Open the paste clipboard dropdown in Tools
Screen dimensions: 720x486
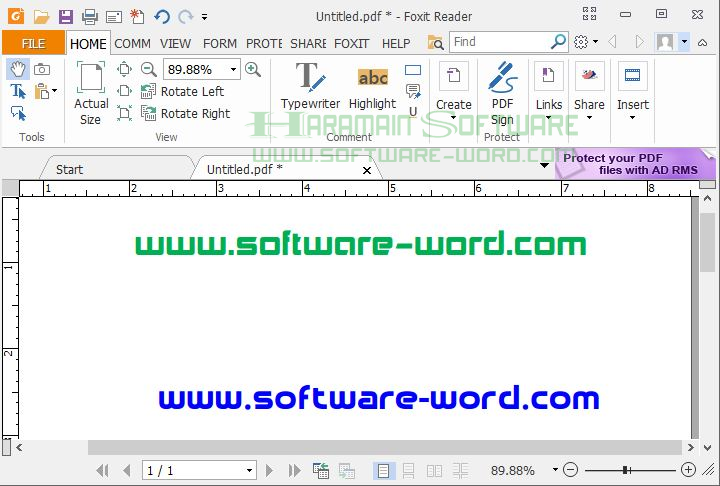55,91
